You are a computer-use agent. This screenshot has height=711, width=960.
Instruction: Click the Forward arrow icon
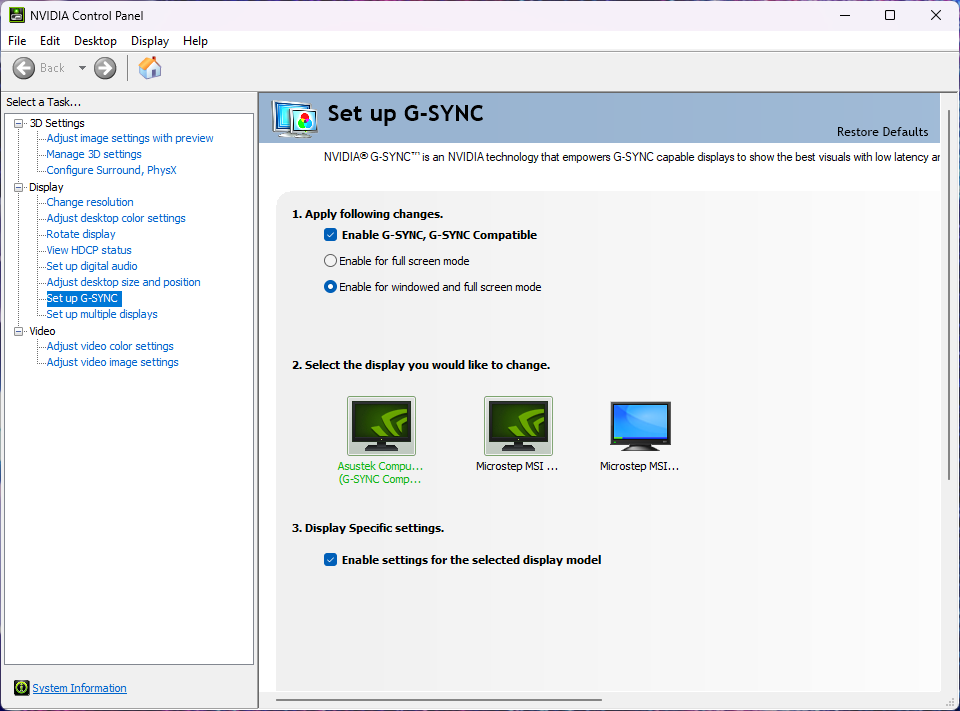coord(105,68)
